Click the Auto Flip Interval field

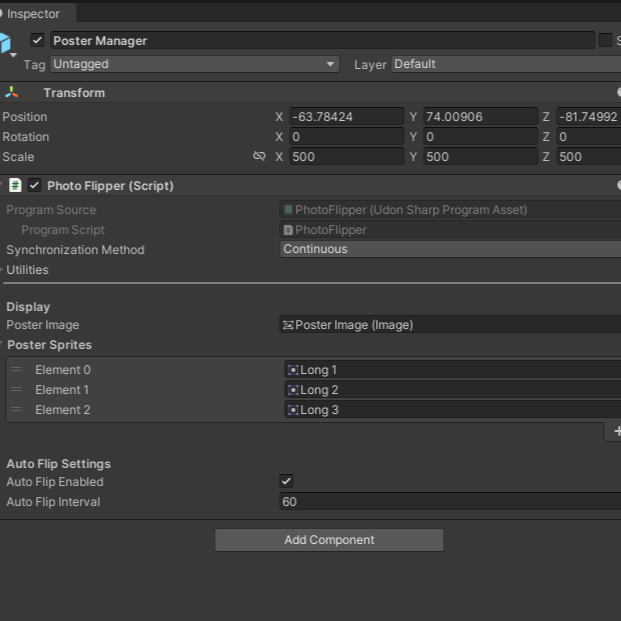450,502
